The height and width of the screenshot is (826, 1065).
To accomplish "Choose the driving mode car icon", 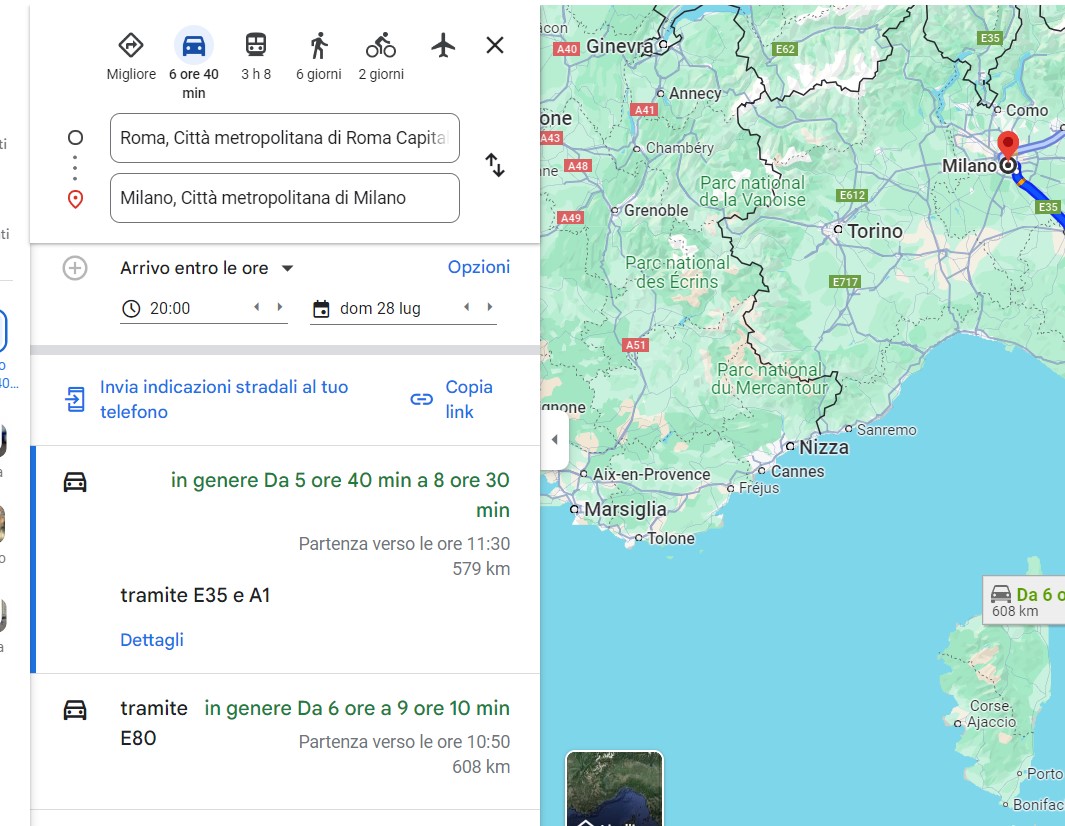I will pyautogui.click(x=194, y=46).
